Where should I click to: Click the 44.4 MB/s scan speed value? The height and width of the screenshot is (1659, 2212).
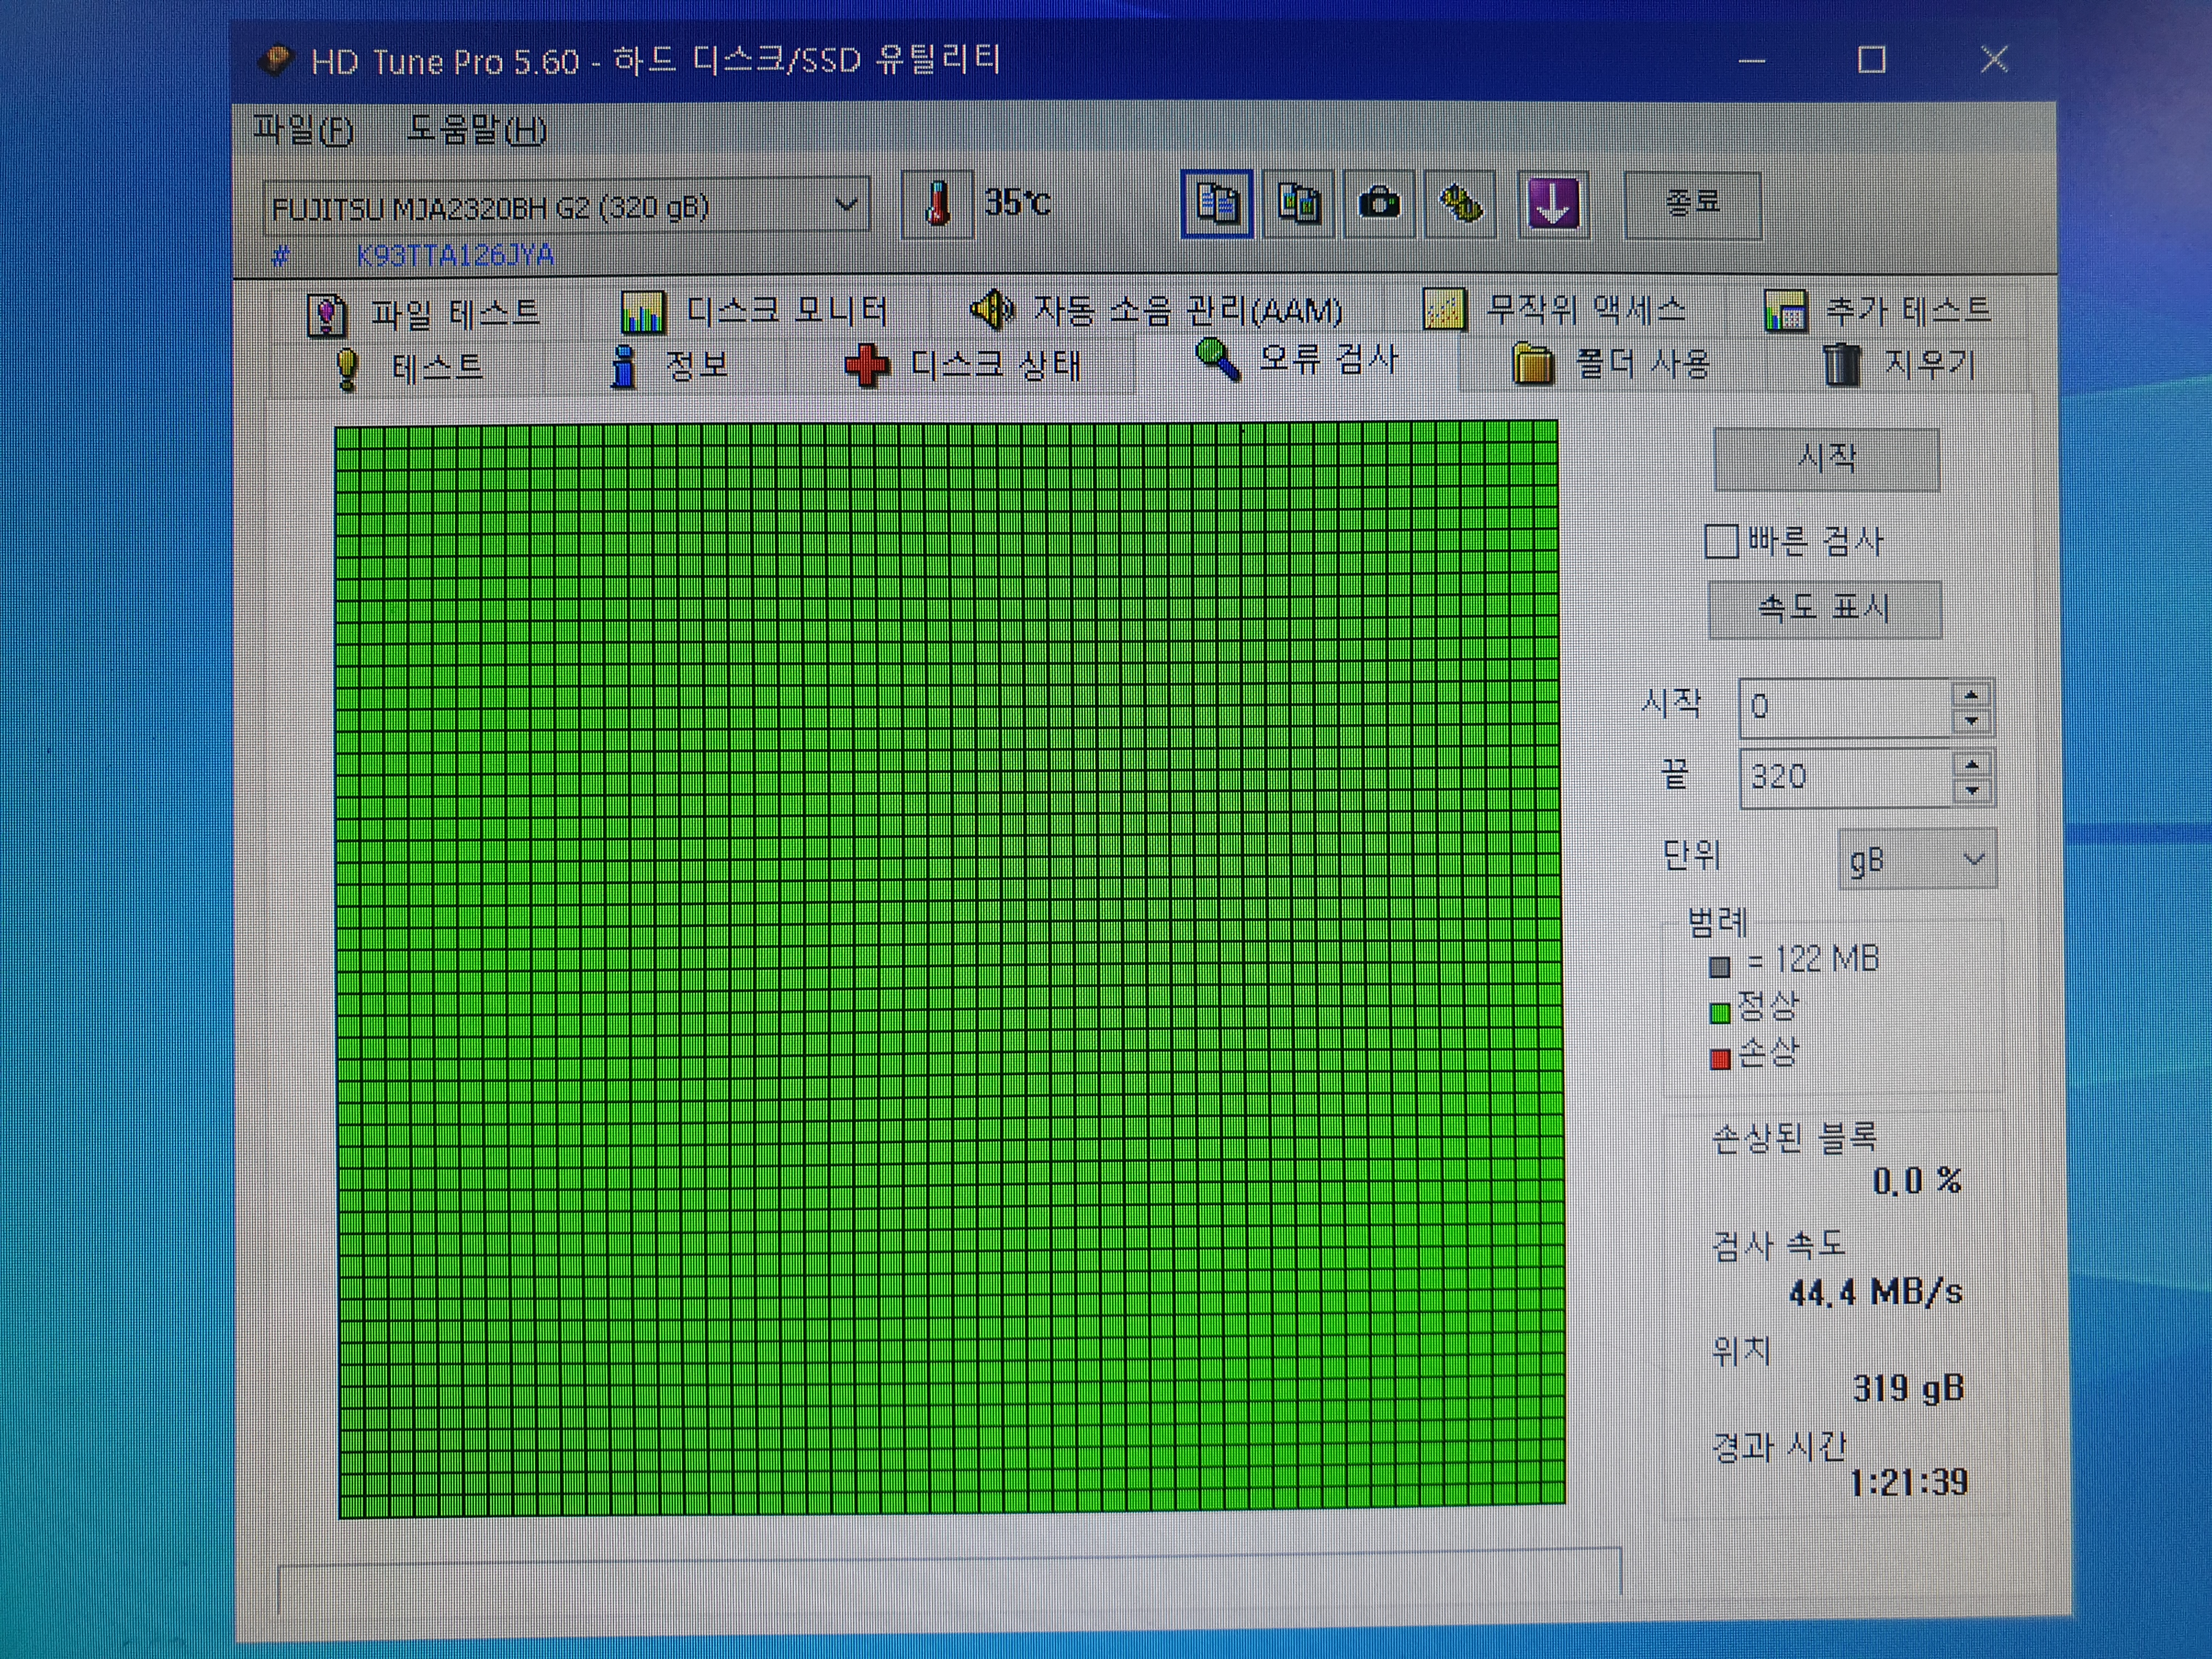[1876, 1292]
